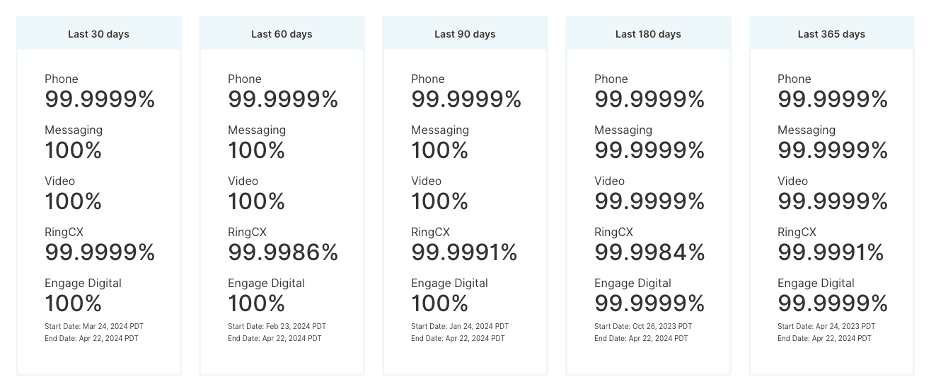Click Video 100% in Last 60 days card

[x=257, y=202]
